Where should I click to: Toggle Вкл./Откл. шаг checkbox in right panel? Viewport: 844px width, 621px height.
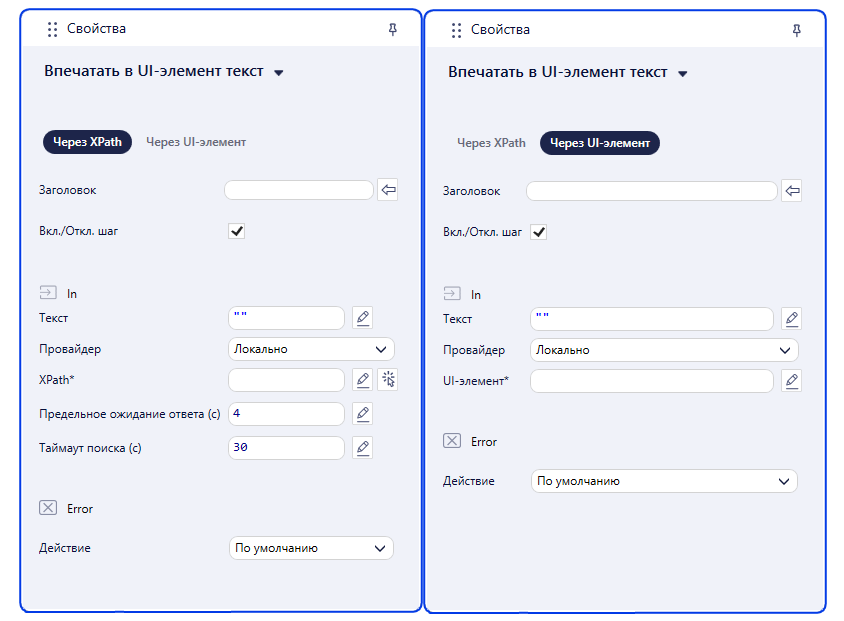tap(539, 232)
